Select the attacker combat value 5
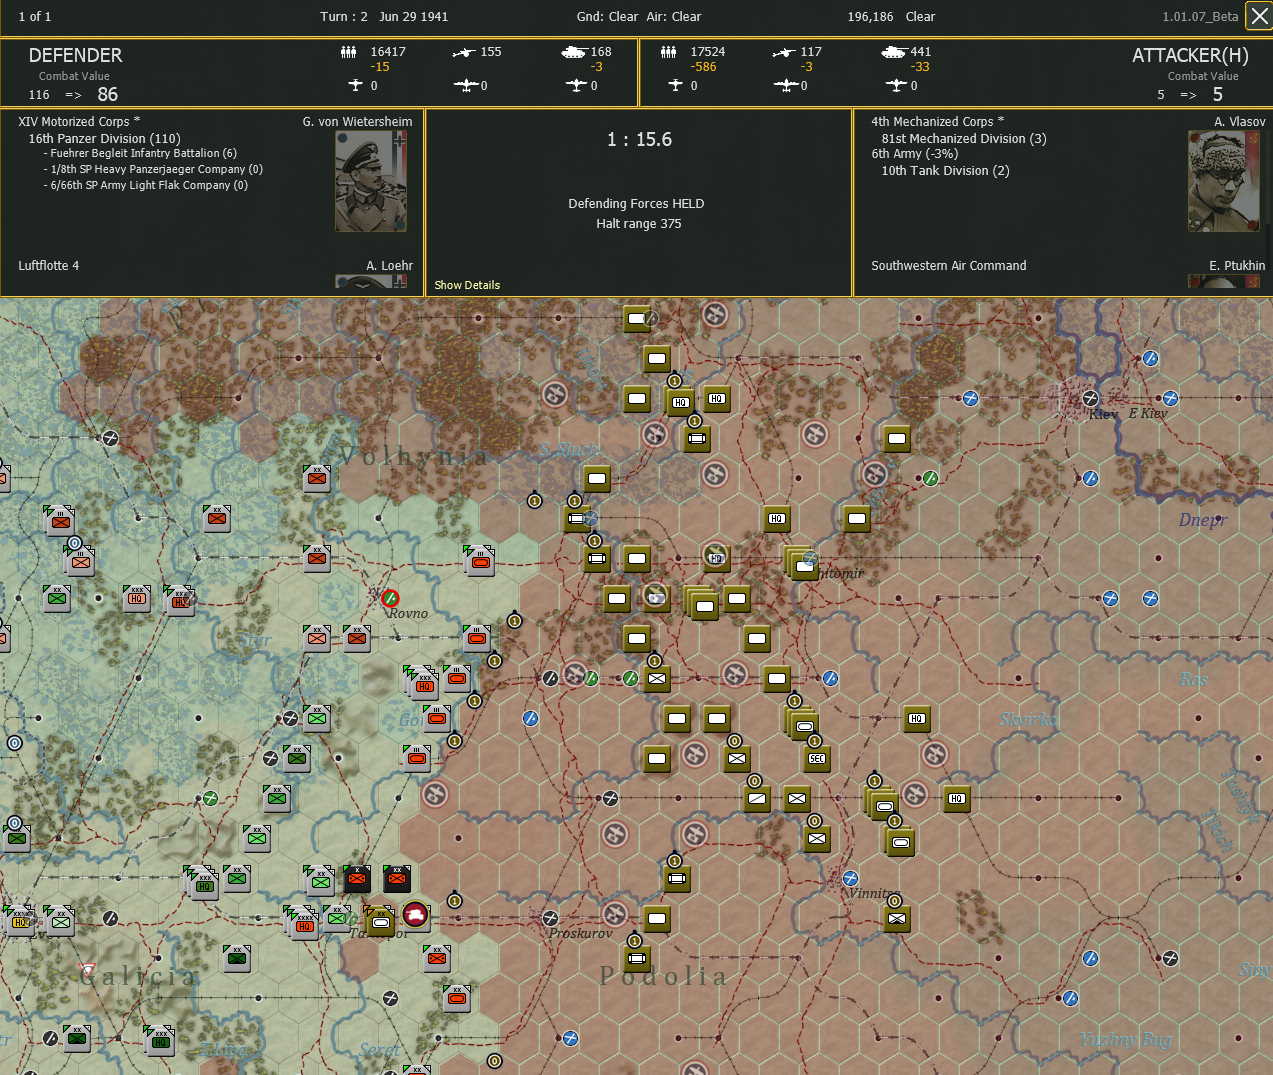Viewport: 1273px width, 1075px height. [x=1217, y=95]
